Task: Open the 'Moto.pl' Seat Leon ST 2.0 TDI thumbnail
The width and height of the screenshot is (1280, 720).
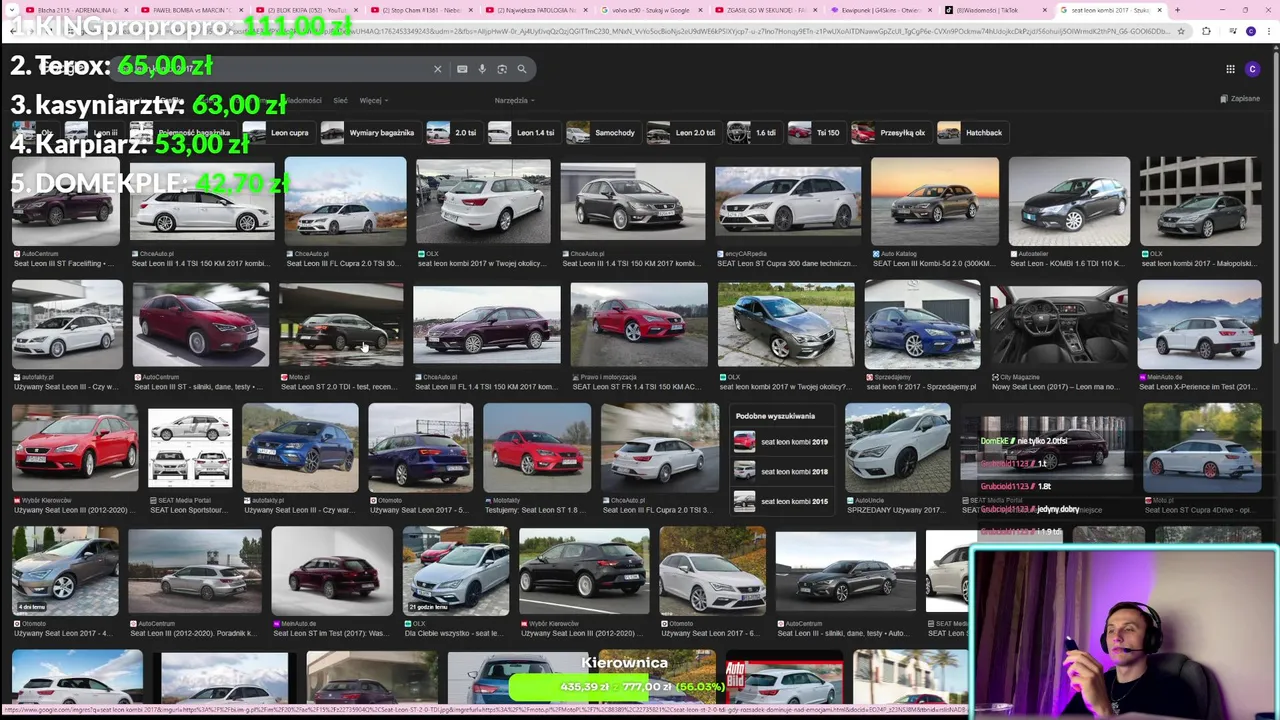Action: (341, 326)
